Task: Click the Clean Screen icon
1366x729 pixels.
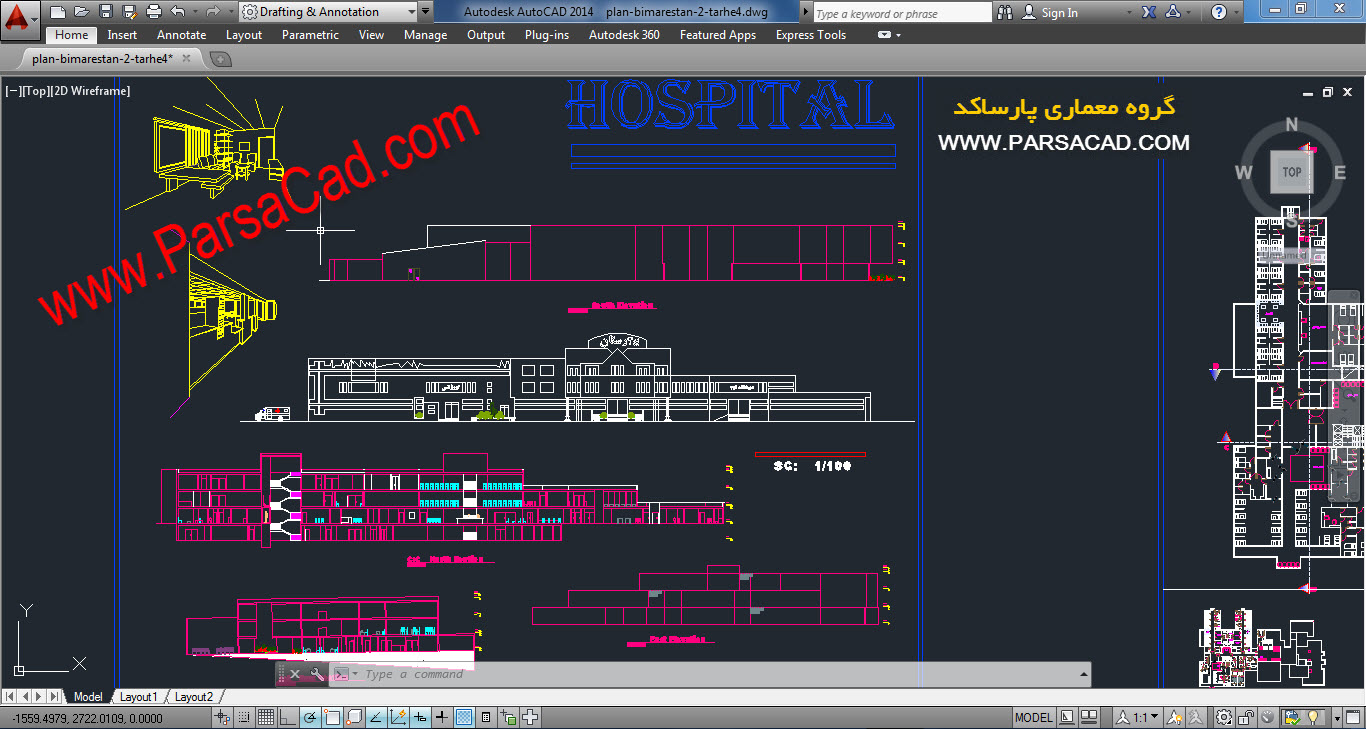Action: (x=1353, y=717)
